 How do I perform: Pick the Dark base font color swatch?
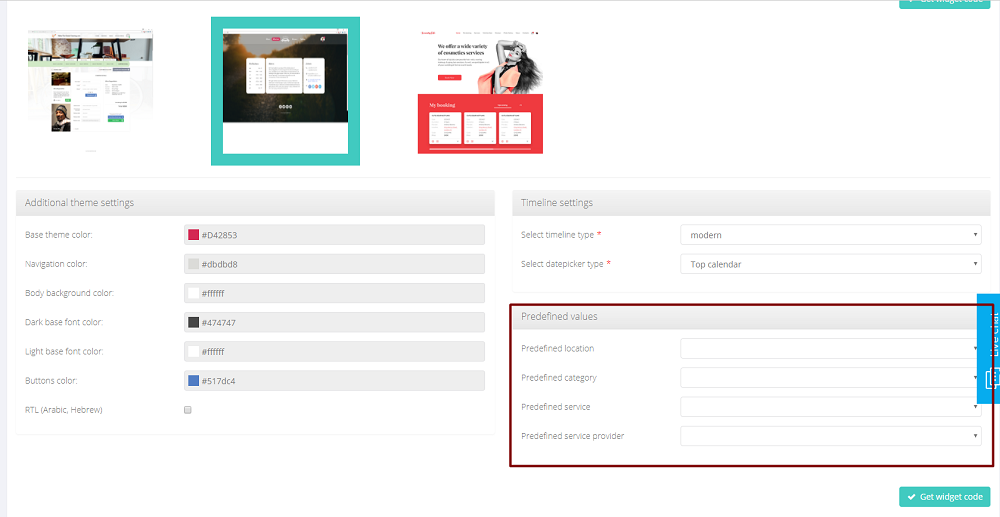(194, 322)
